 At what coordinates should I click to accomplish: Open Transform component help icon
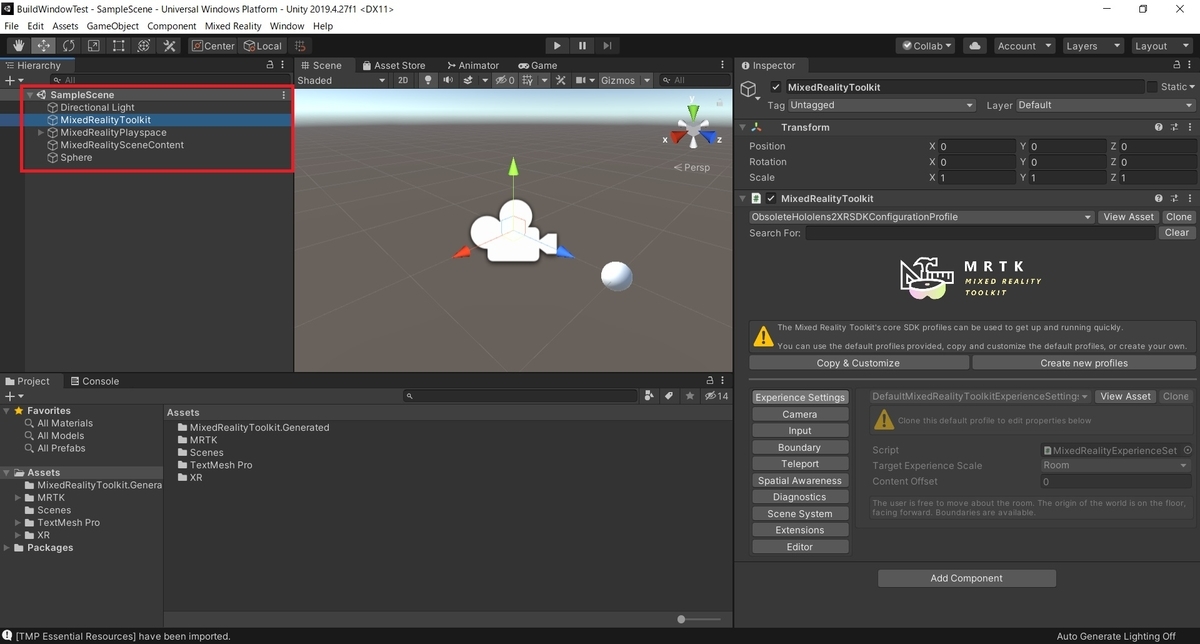pos(1159,127)
